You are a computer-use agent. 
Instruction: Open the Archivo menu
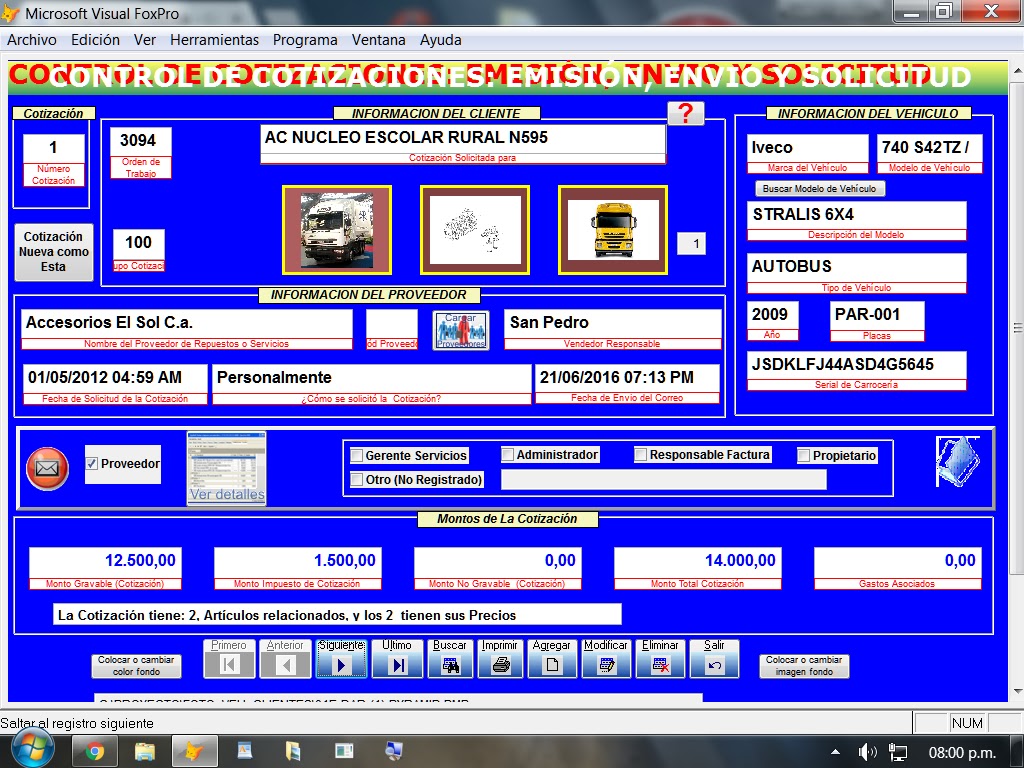[x=32, y=40]
